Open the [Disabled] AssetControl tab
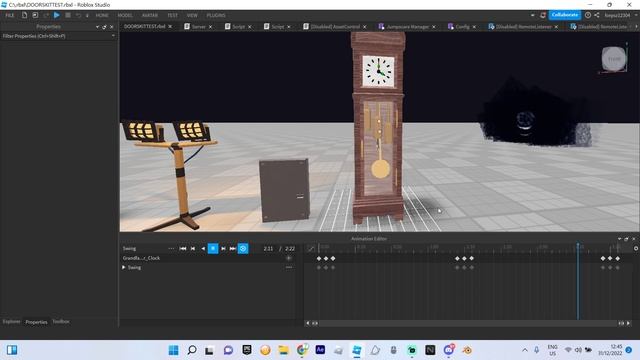 [335, 27]
